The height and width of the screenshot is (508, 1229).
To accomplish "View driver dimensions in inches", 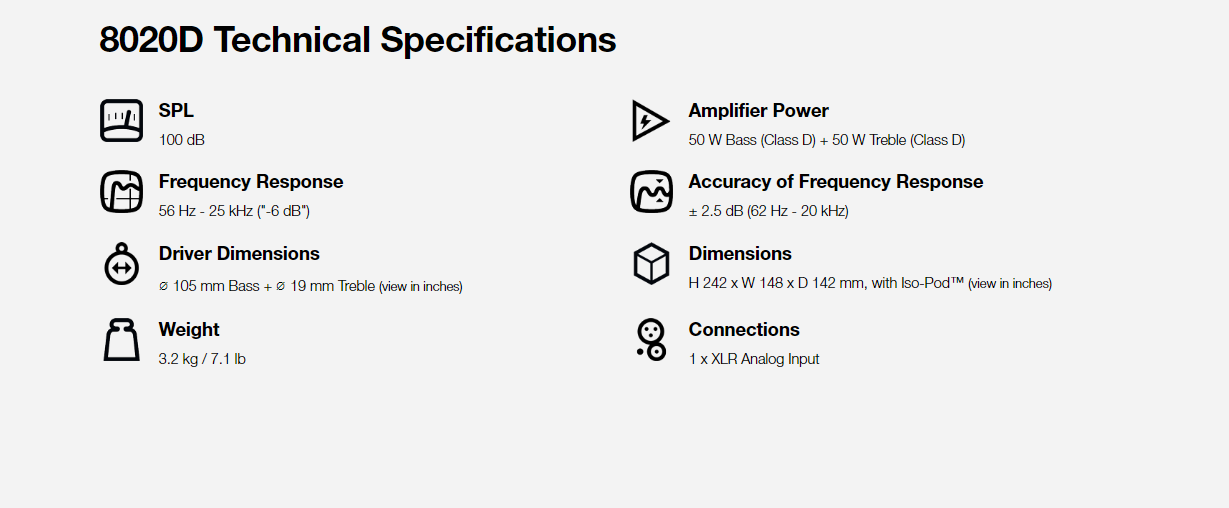I will [x=421, y=287].
